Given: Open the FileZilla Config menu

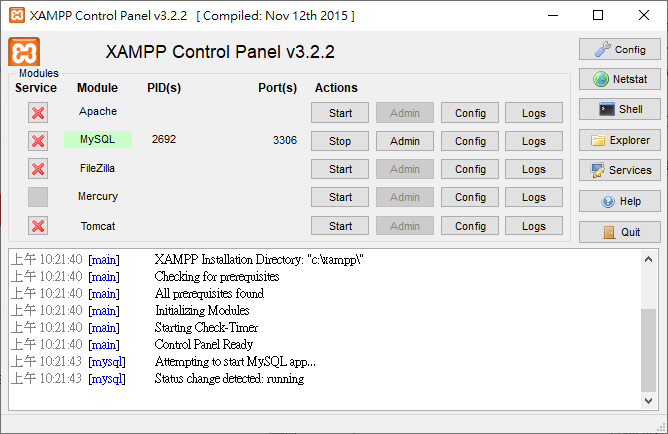Looking at the screenshot, I should tap(470, 169).
